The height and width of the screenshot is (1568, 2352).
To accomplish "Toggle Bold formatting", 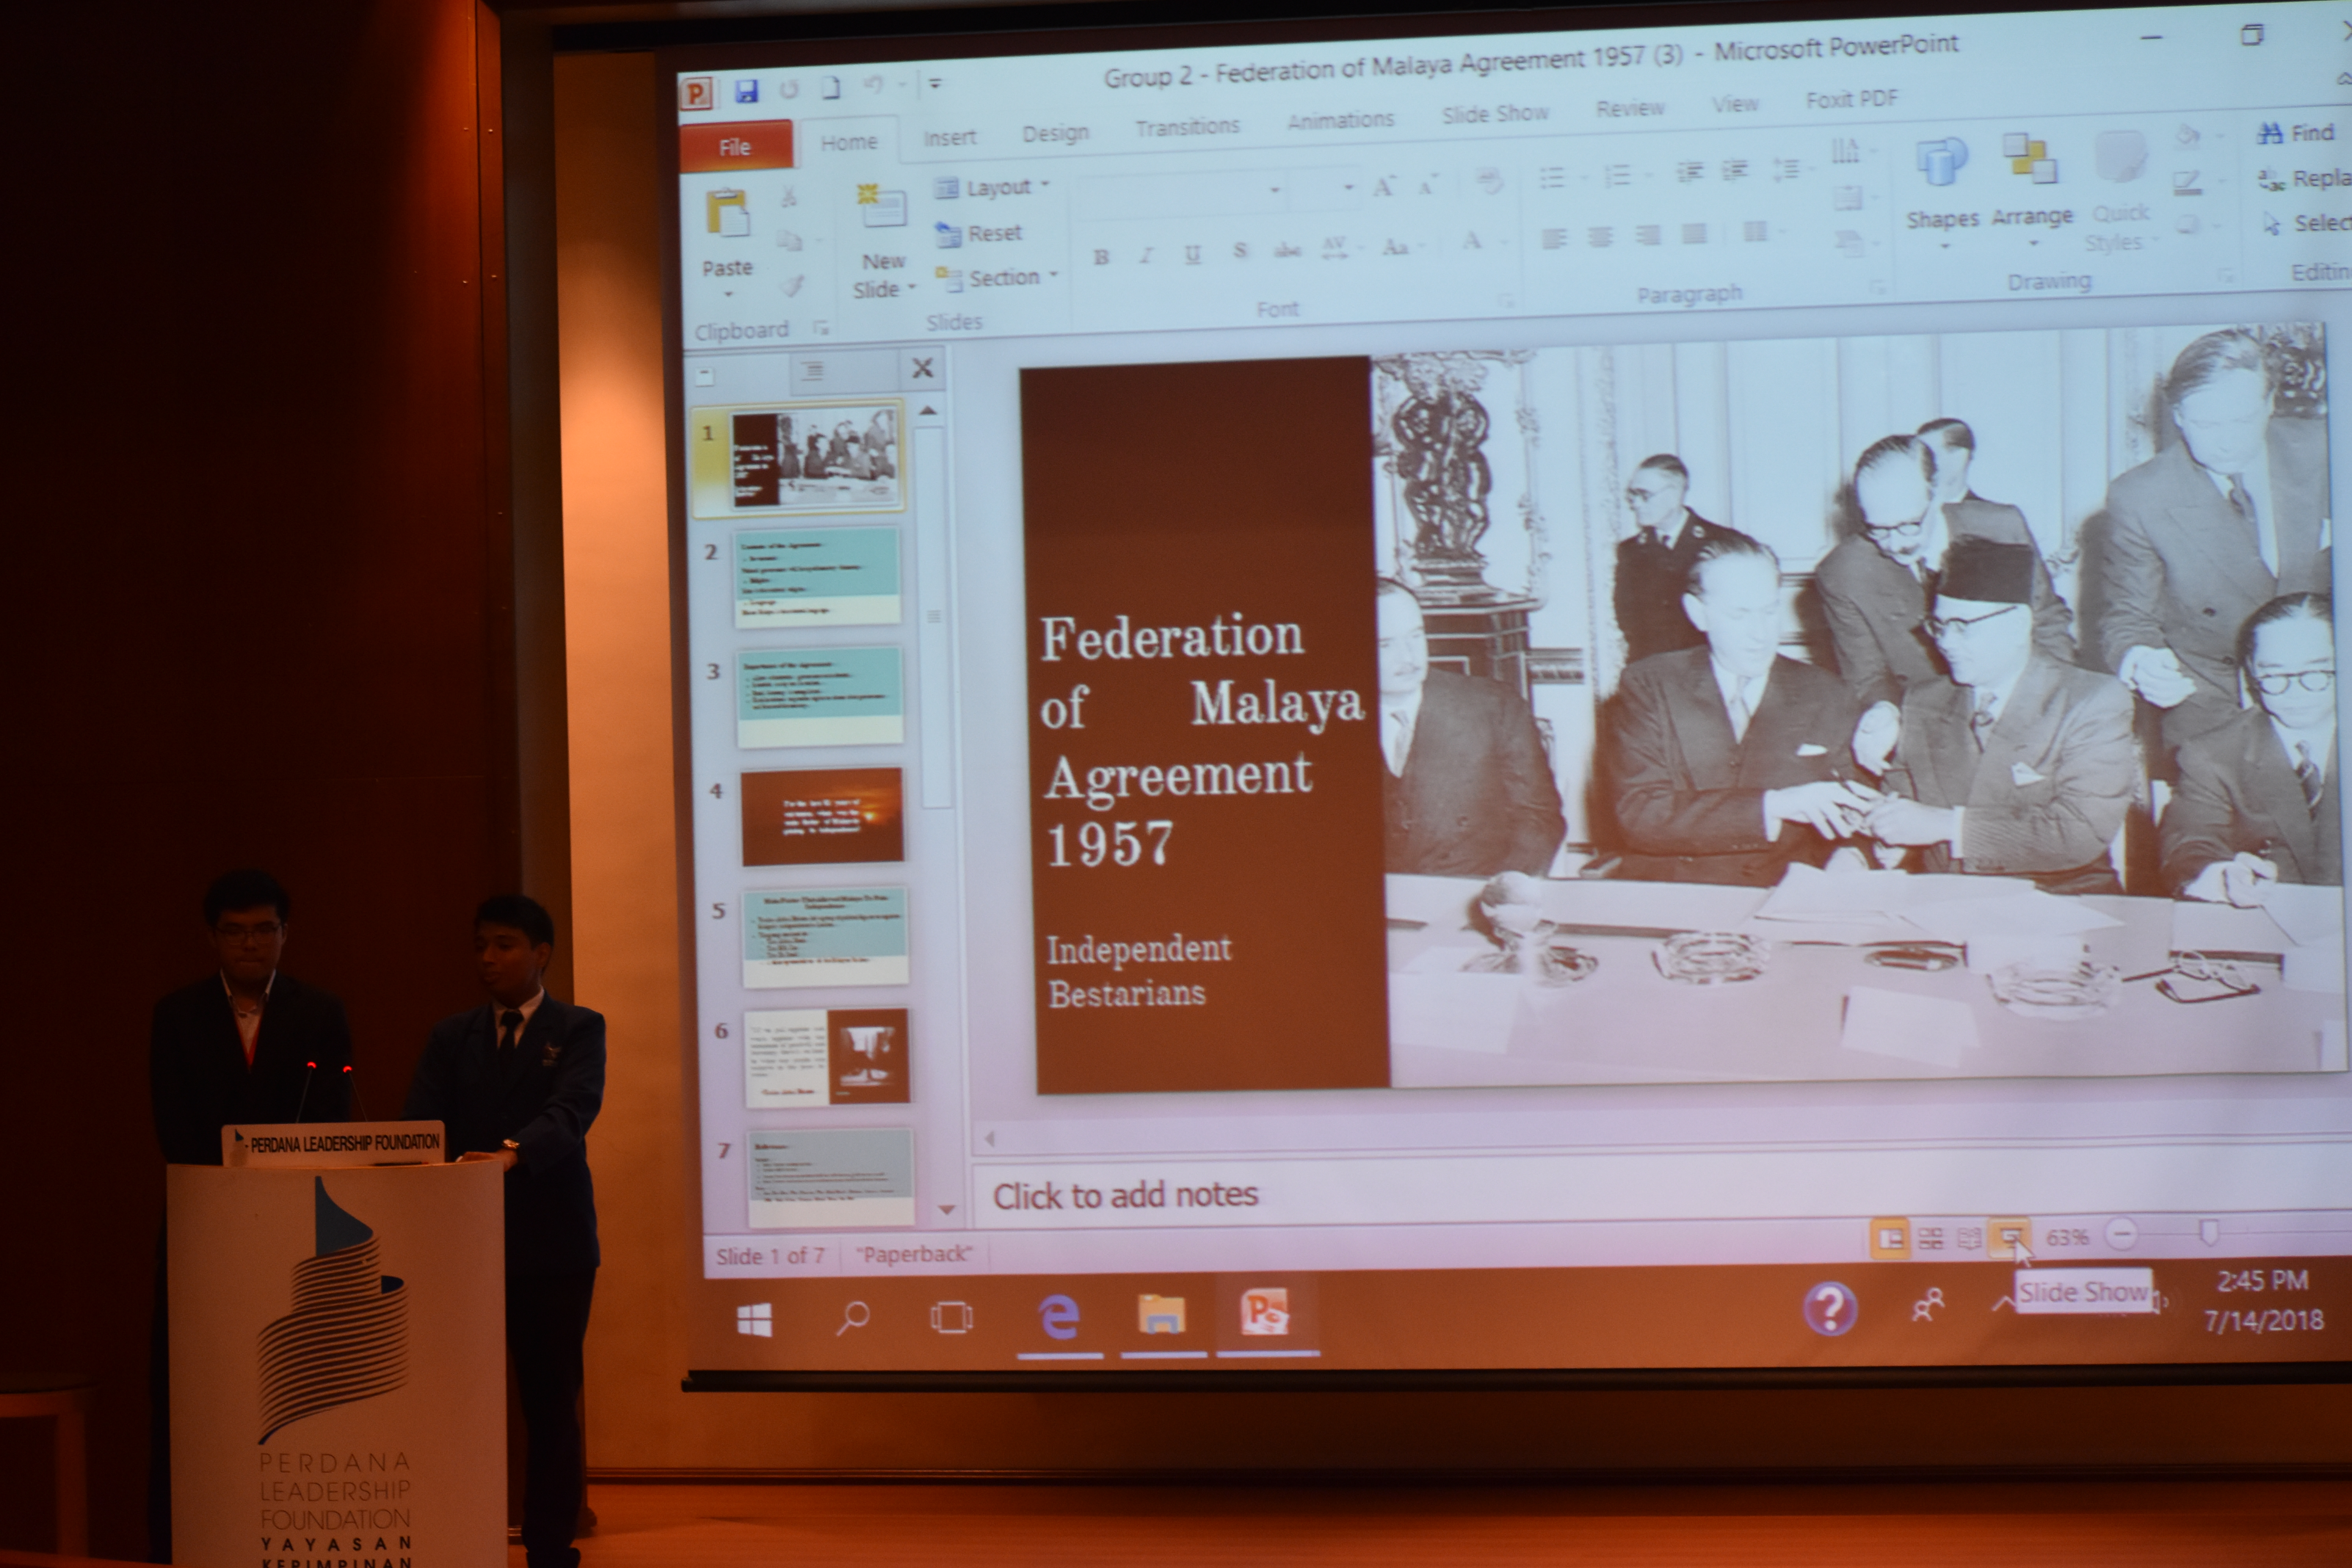I will 1101,257.
